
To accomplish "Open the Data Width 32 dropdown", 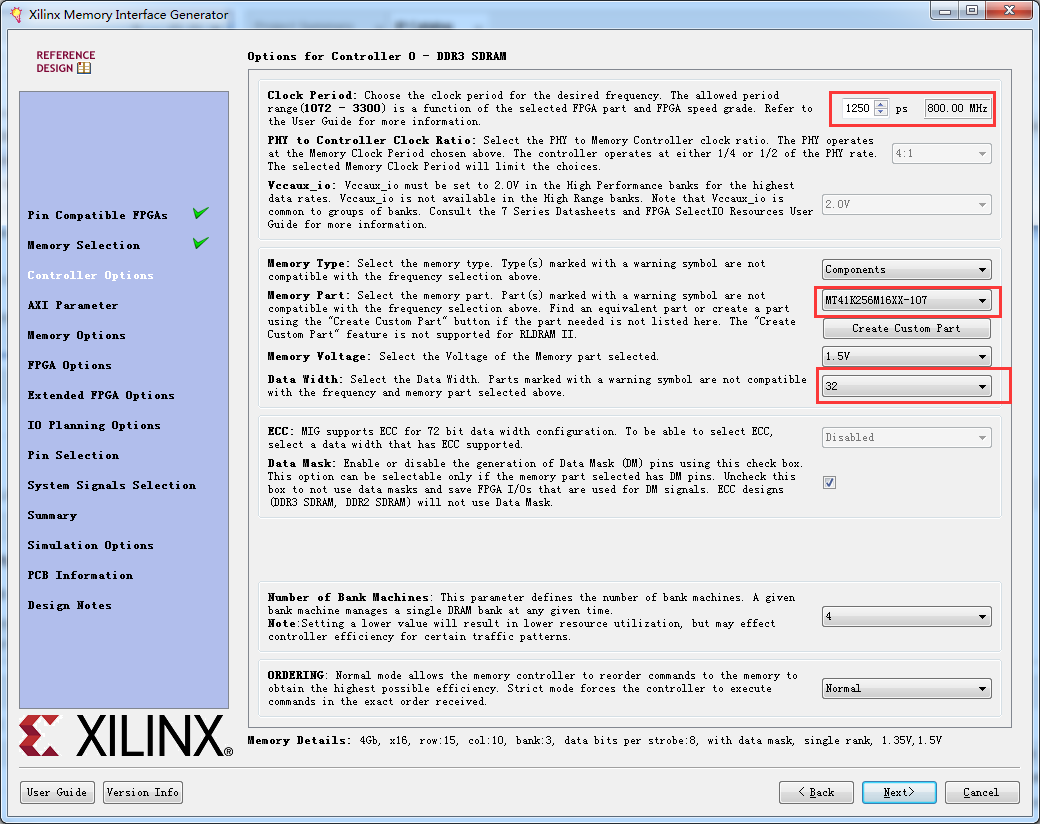I will [x=907, y=386].
